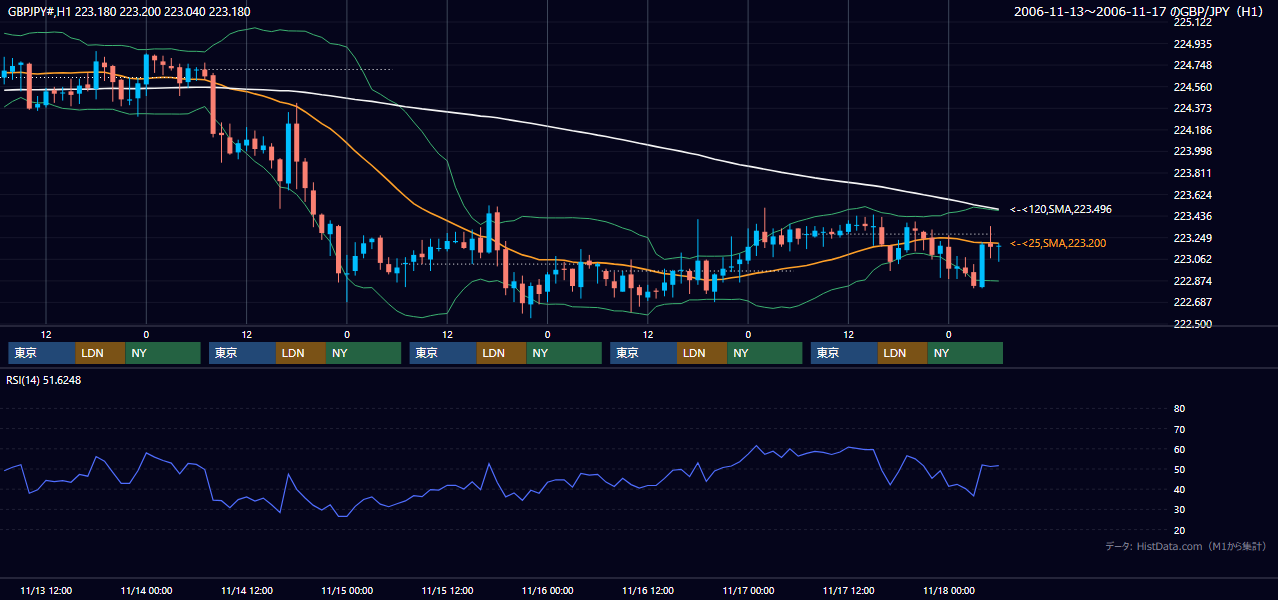Select the 25 SMA 223.200 value label
This screenshot has height=600, width=1278.
[x=1058, y=243]
